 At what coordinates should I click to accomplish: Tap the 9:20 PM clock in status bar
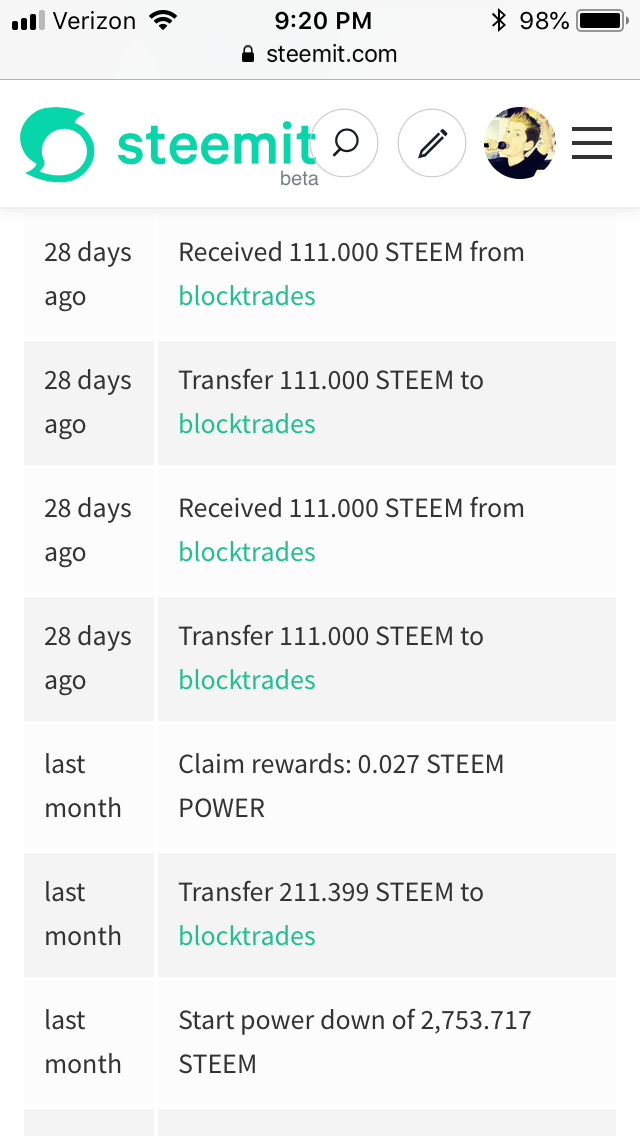click(x=322, y=20)
